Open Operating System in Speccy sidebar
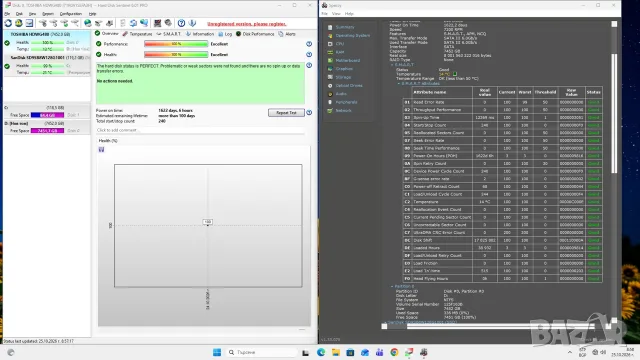This screenshot has width=640, height=360. point(352,36)
